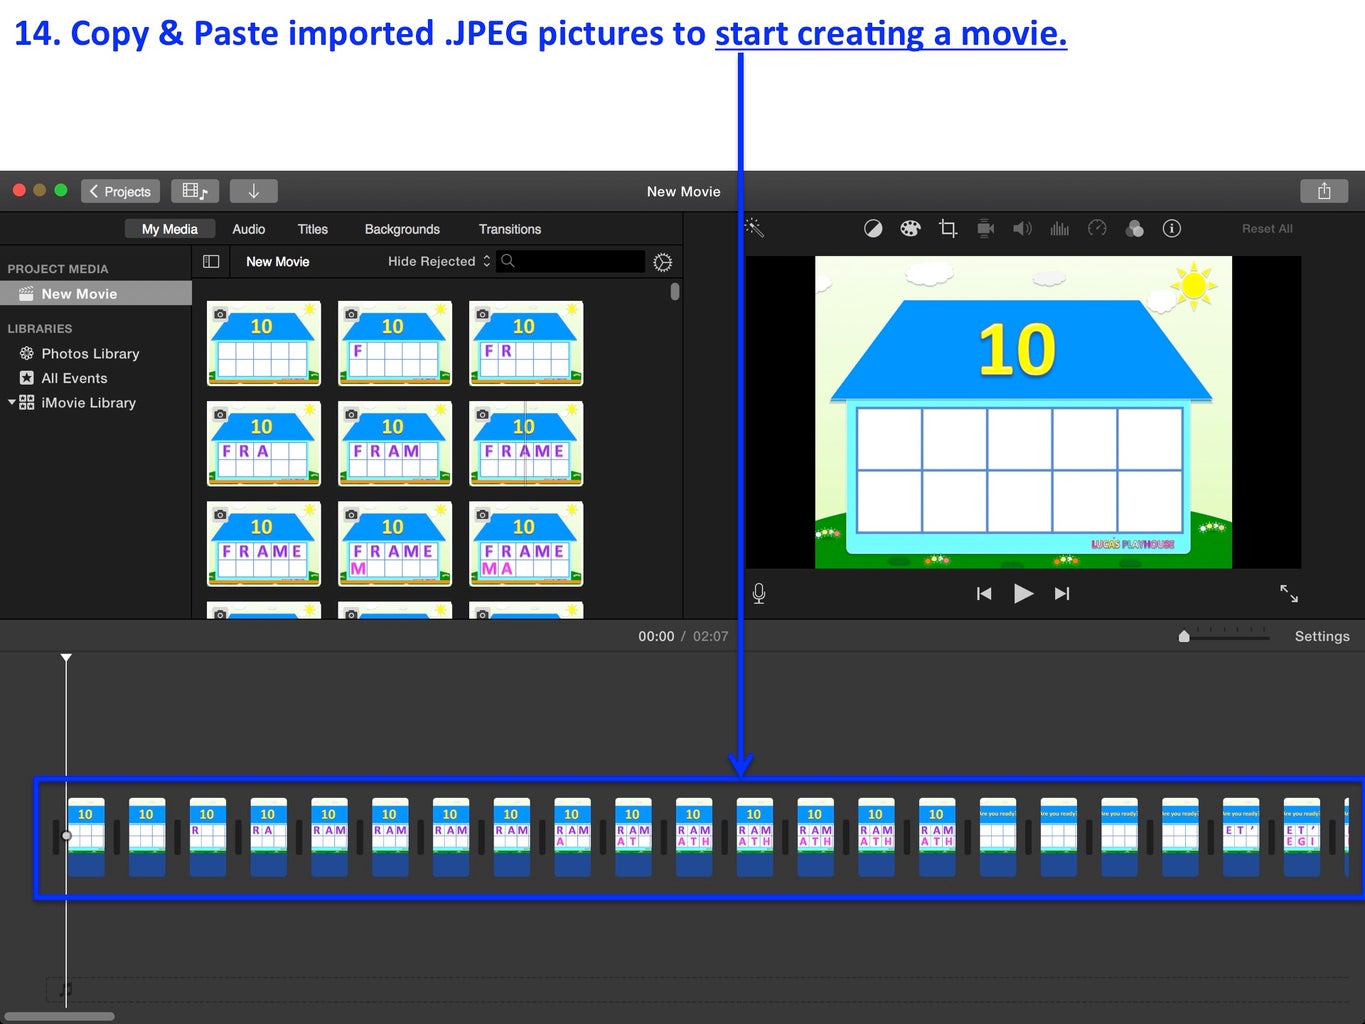
Task: Click the clip Information icon
Action: coord(1172,228)
